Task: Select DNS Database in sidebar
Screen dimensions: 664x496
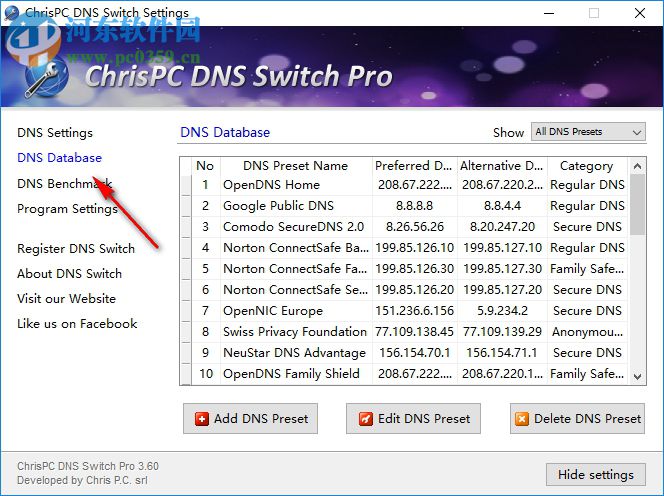Action: click(x=59, y=158)
